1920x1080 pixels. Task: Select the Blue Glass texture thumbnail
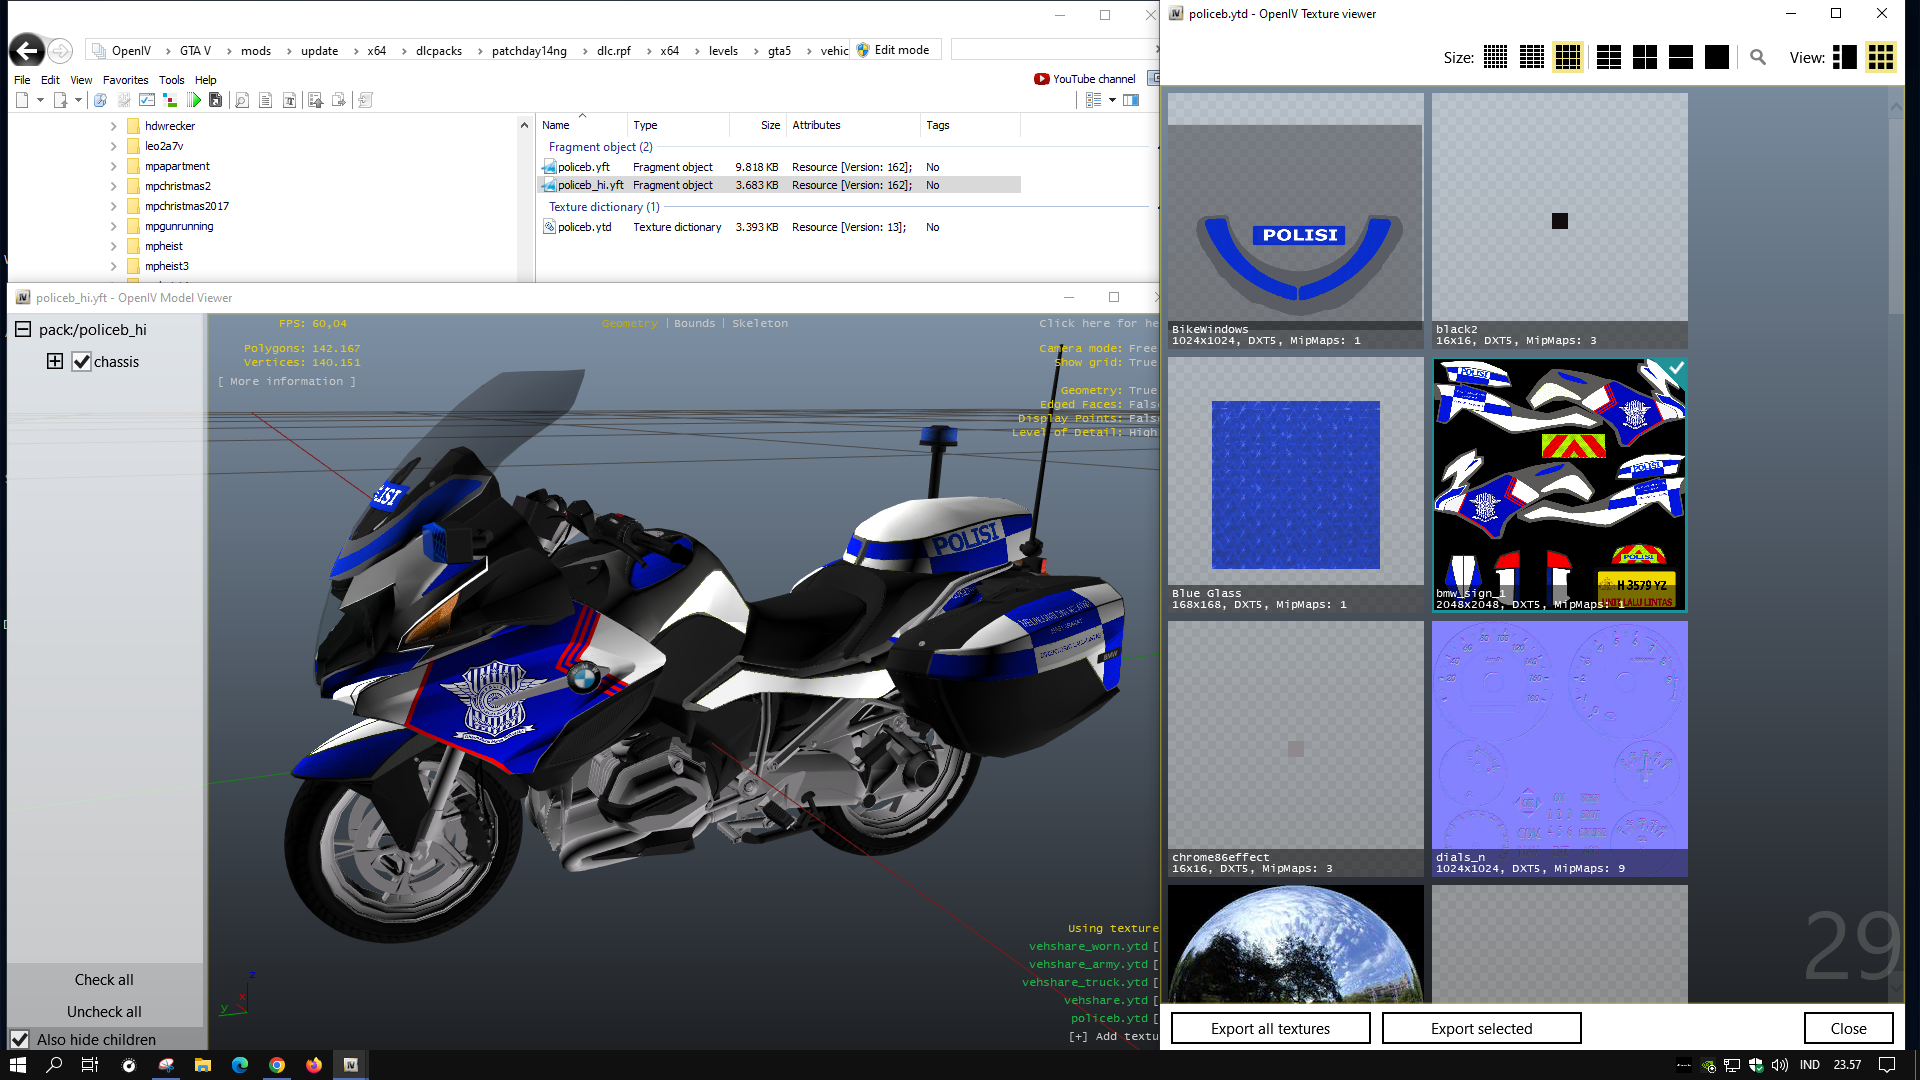[x=1295, y=485]
